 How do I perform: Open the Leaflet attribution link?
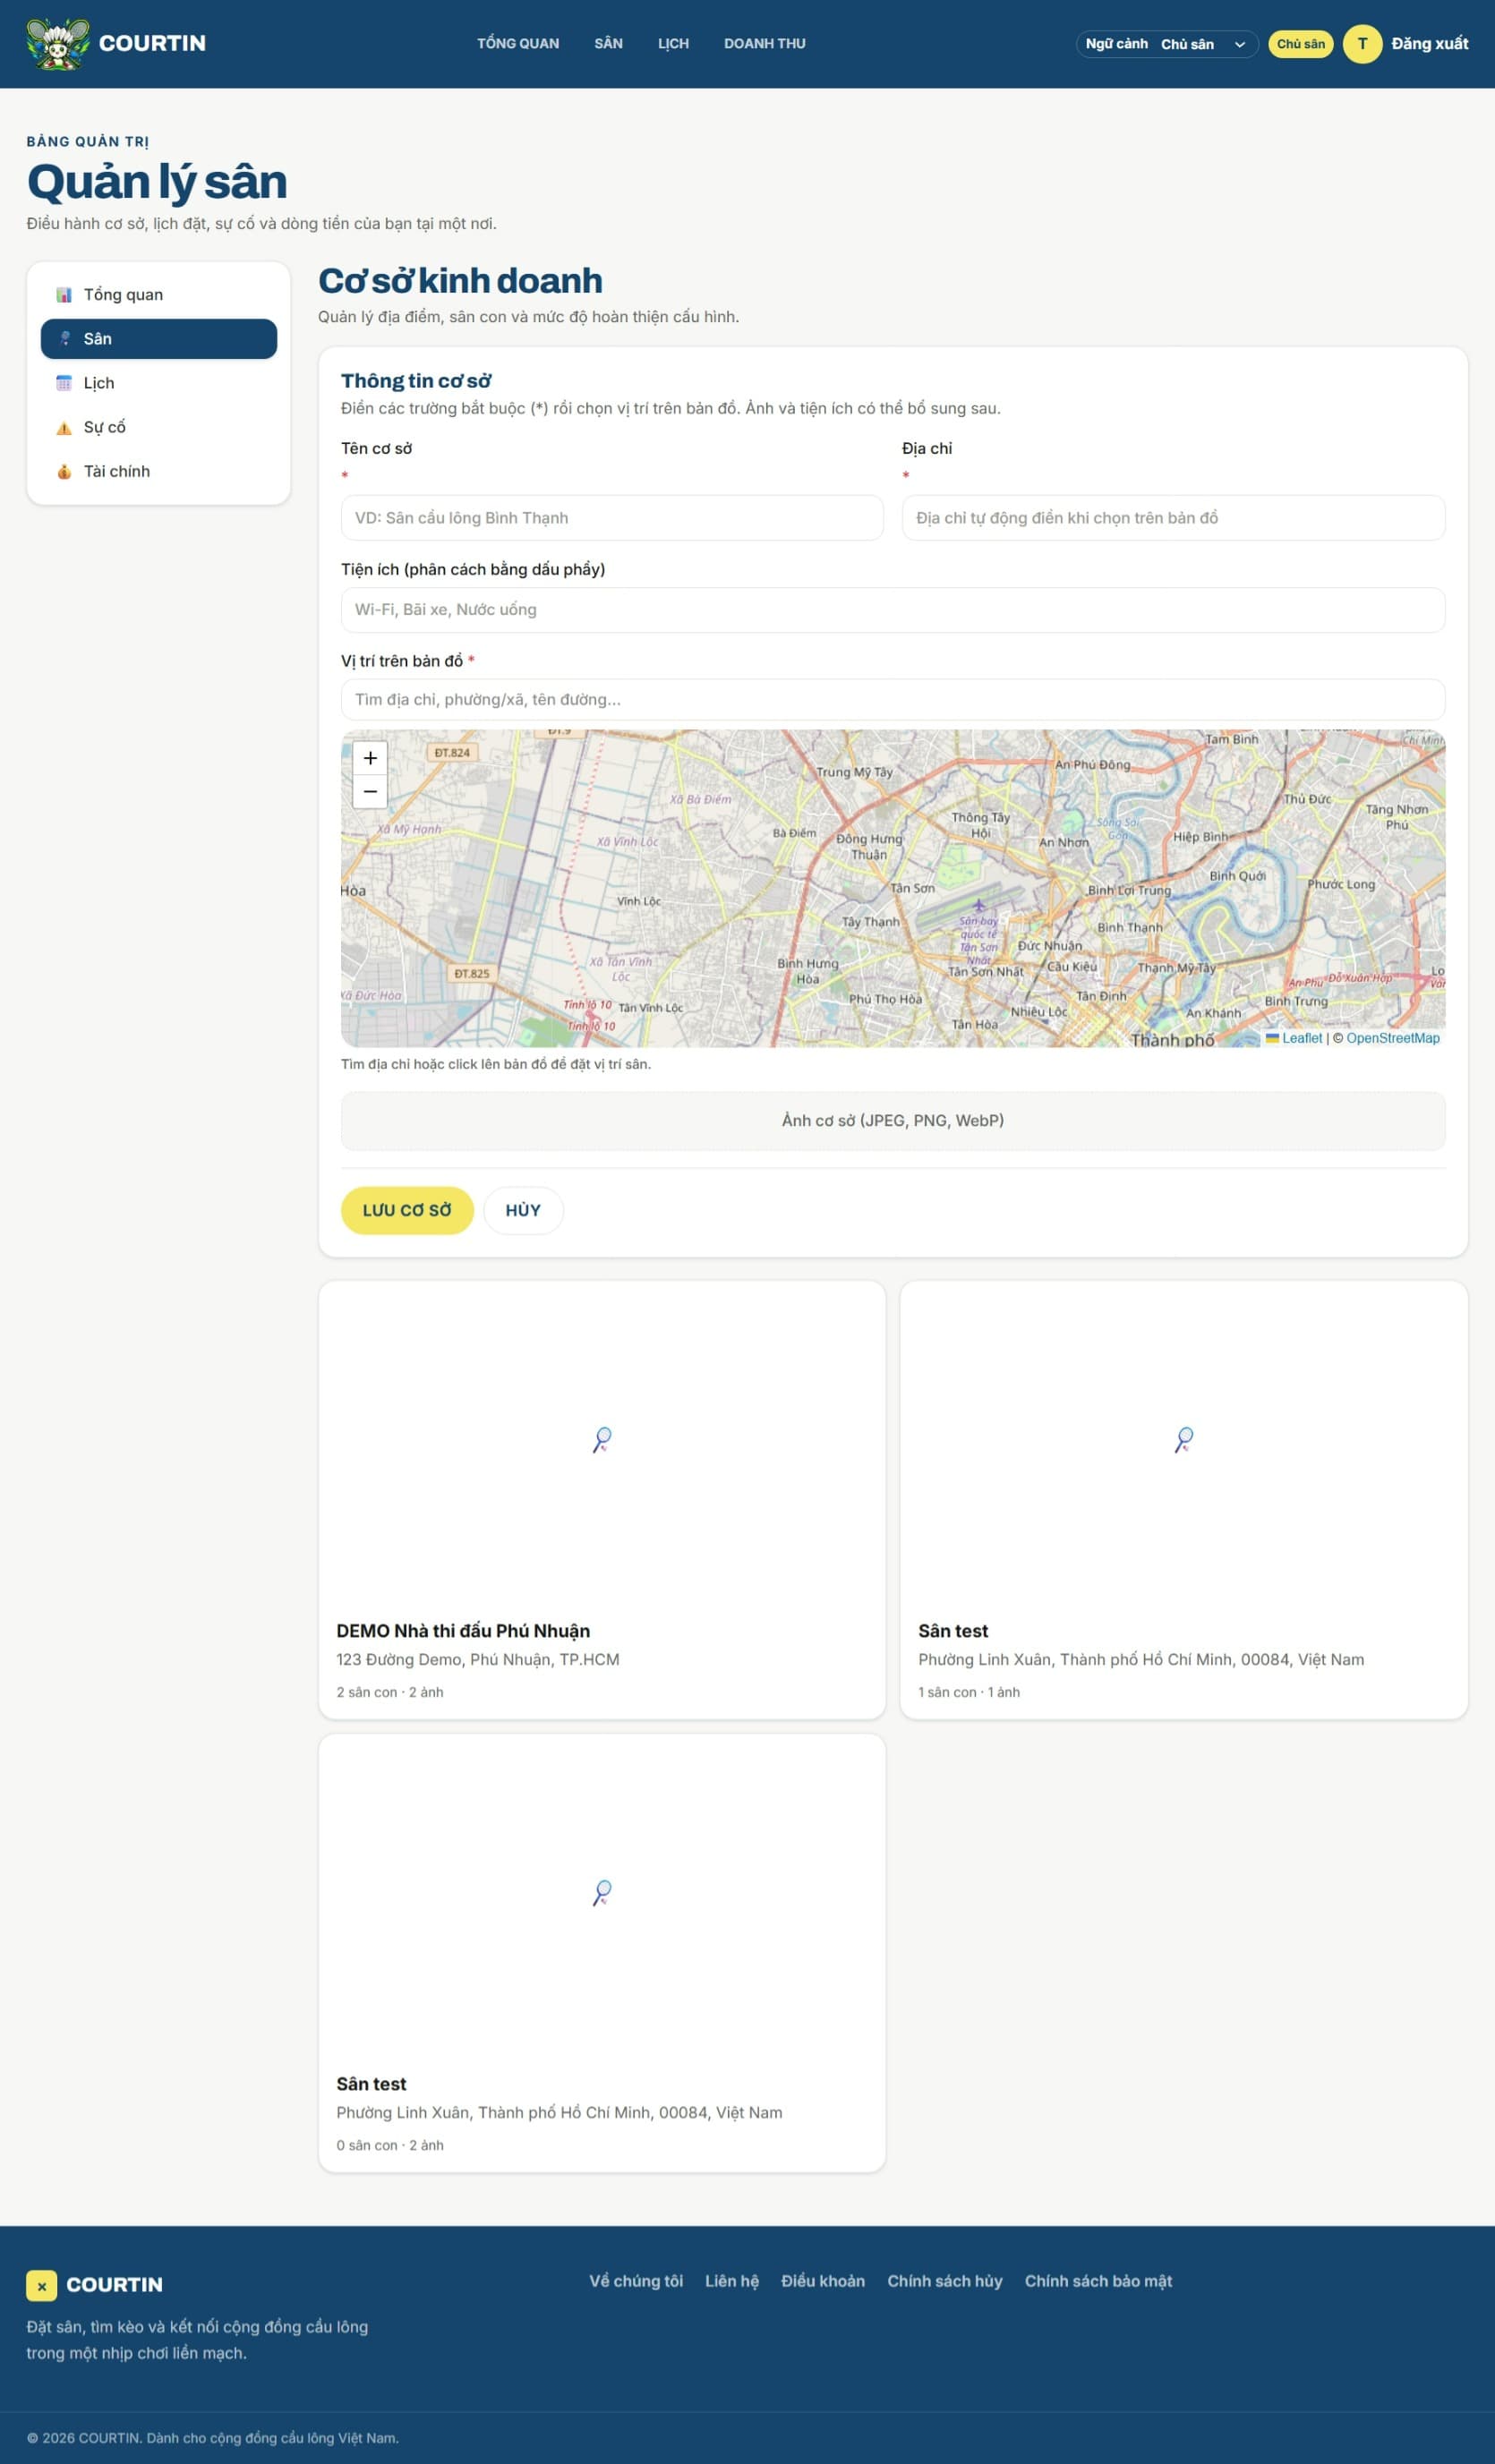(1302, 1038)
